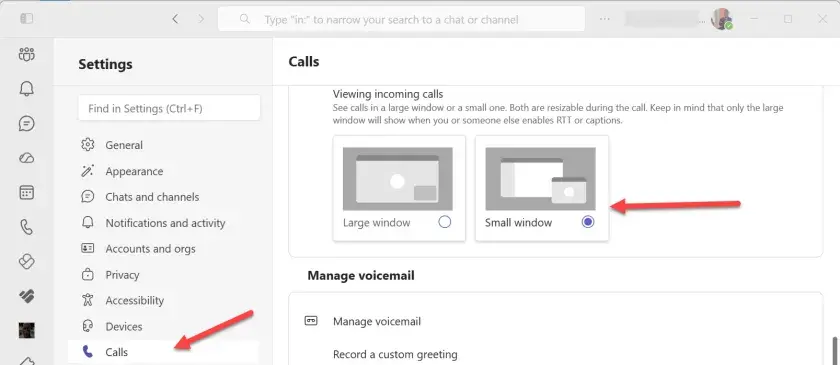Image resolution: width=840 pixels, height=365 pixels.
Task: Click the search magnifier icon
Action: 245,19
